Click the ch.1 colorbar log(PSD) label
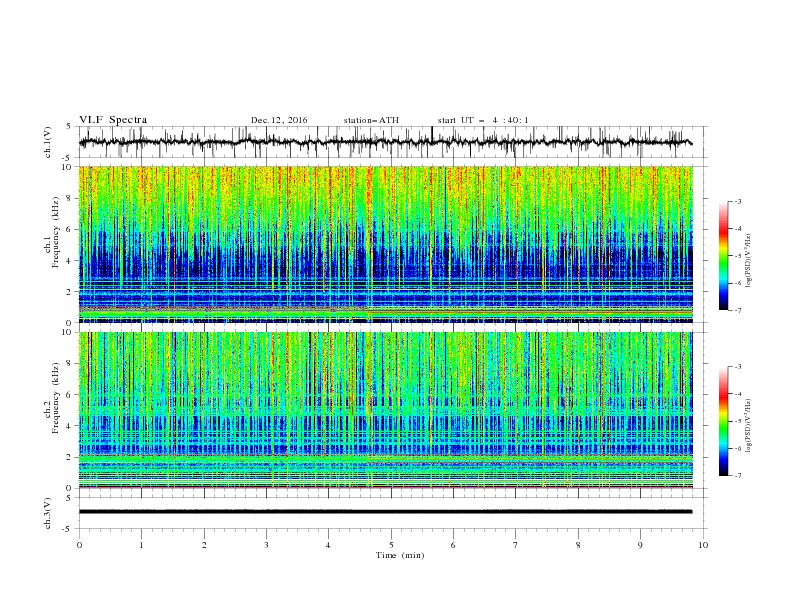 pos(748,261)
